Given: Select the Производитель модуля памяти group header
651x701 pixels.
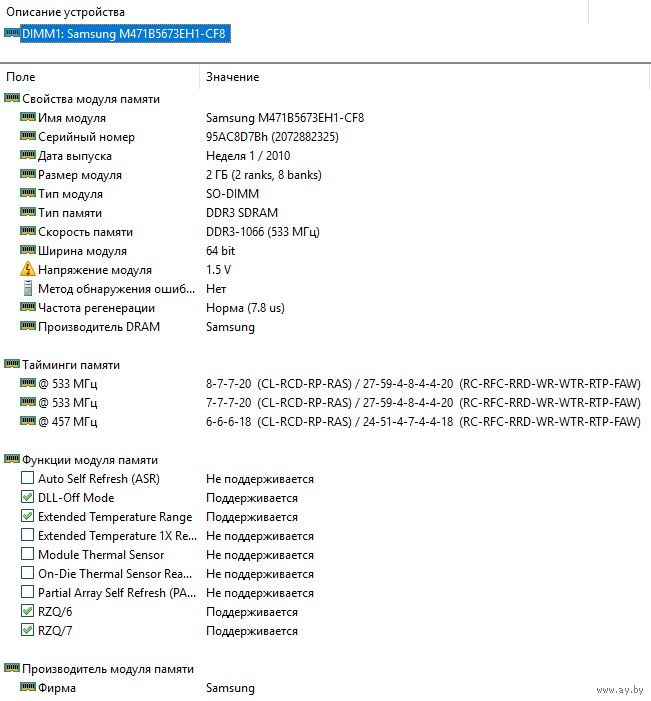Looking at the screenshot, I should coord(108,669).
